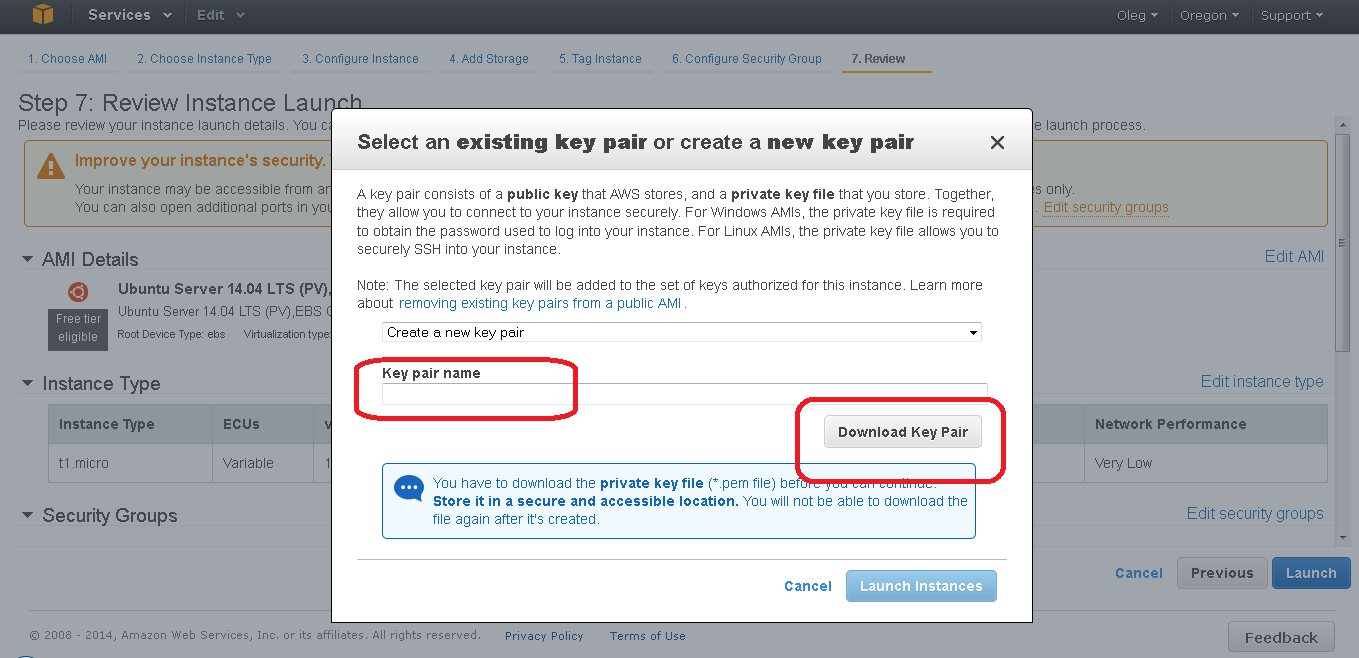Collapse the AMI Details section
Image resolution: width=1359 pixels, height=658 pixels.
click(x=27, y=259)
